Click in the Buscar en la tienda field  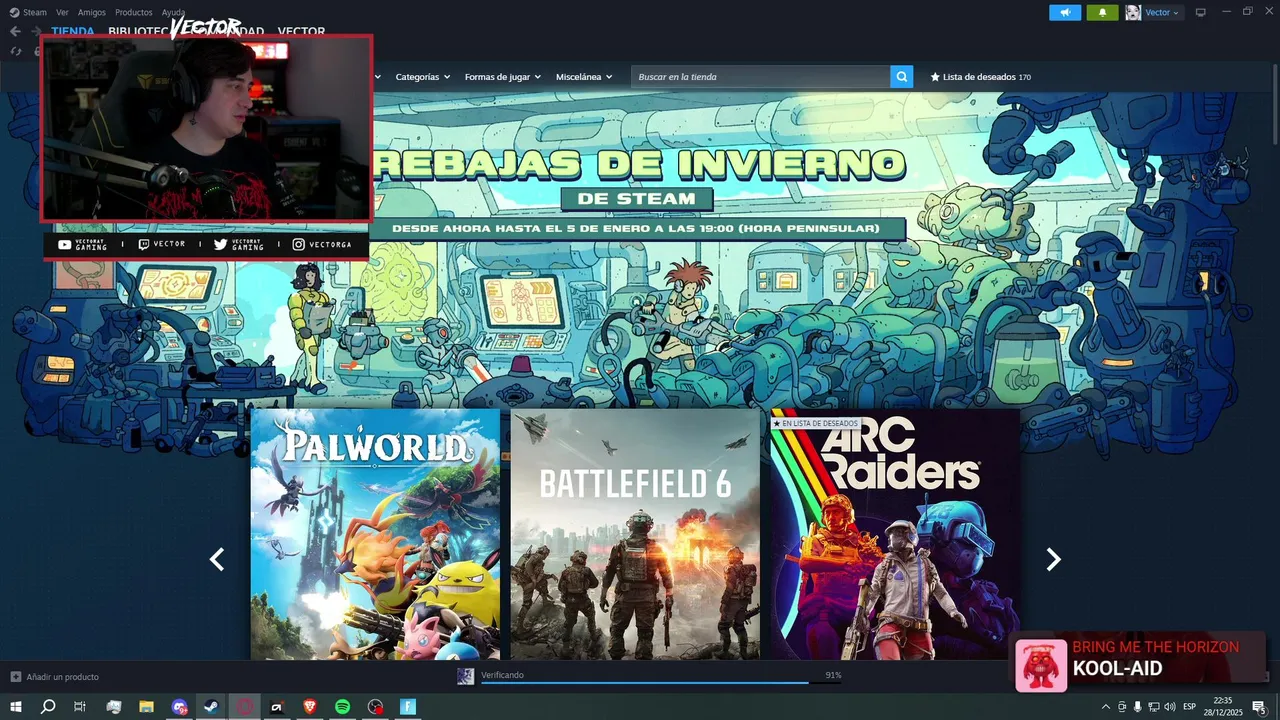[x=761, y=77]
